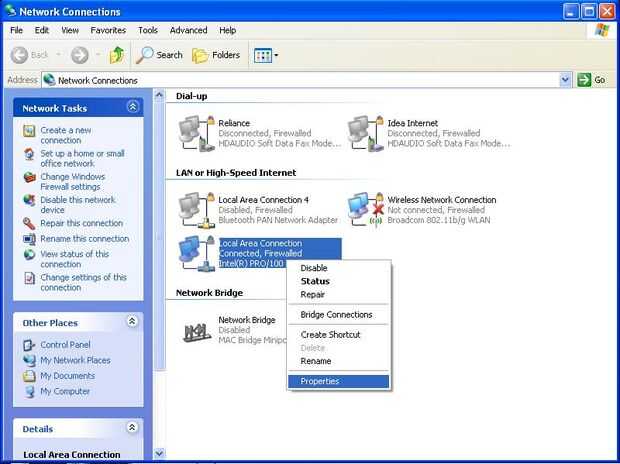Open the File menu
The image size is (620, 464).
pos(17,30)
